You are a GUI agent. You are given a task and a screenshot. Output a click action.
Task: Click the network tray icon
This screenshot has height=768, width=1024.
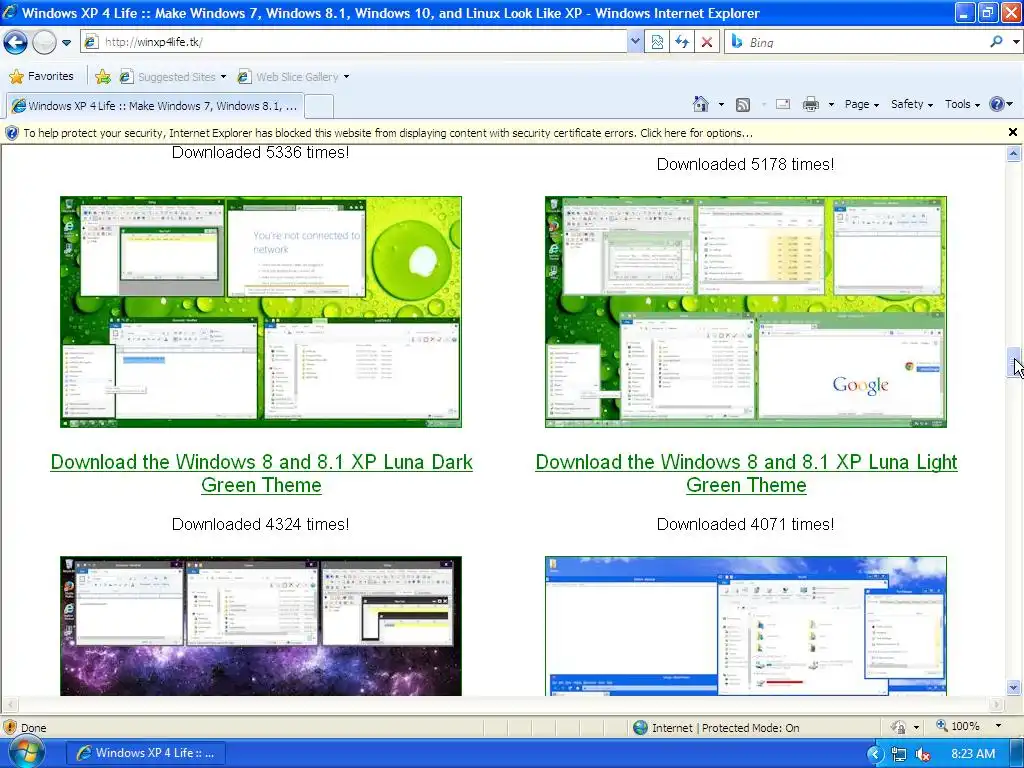pyautogui.click(x=899, y=754)
